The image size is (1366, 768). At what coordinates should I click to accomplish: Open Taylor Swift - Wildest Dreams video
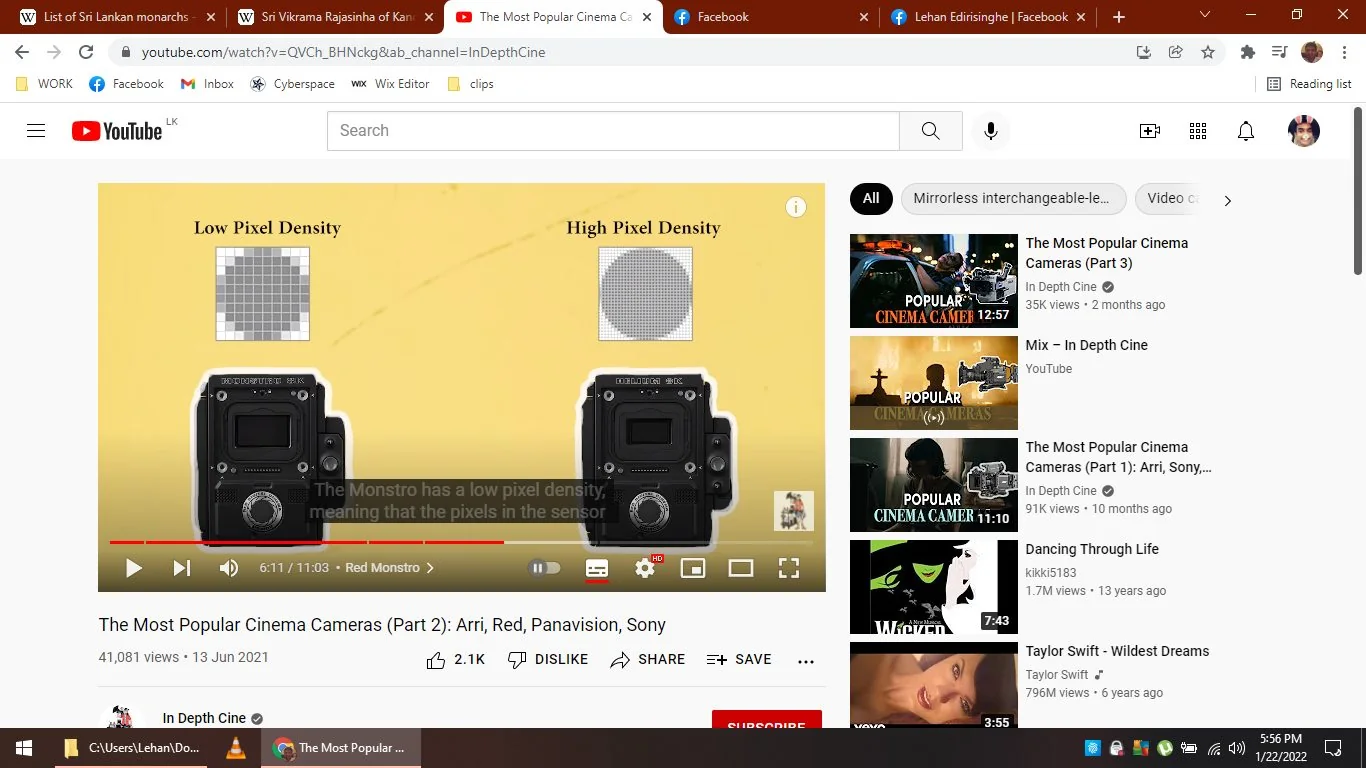(x=1117, y=651)
